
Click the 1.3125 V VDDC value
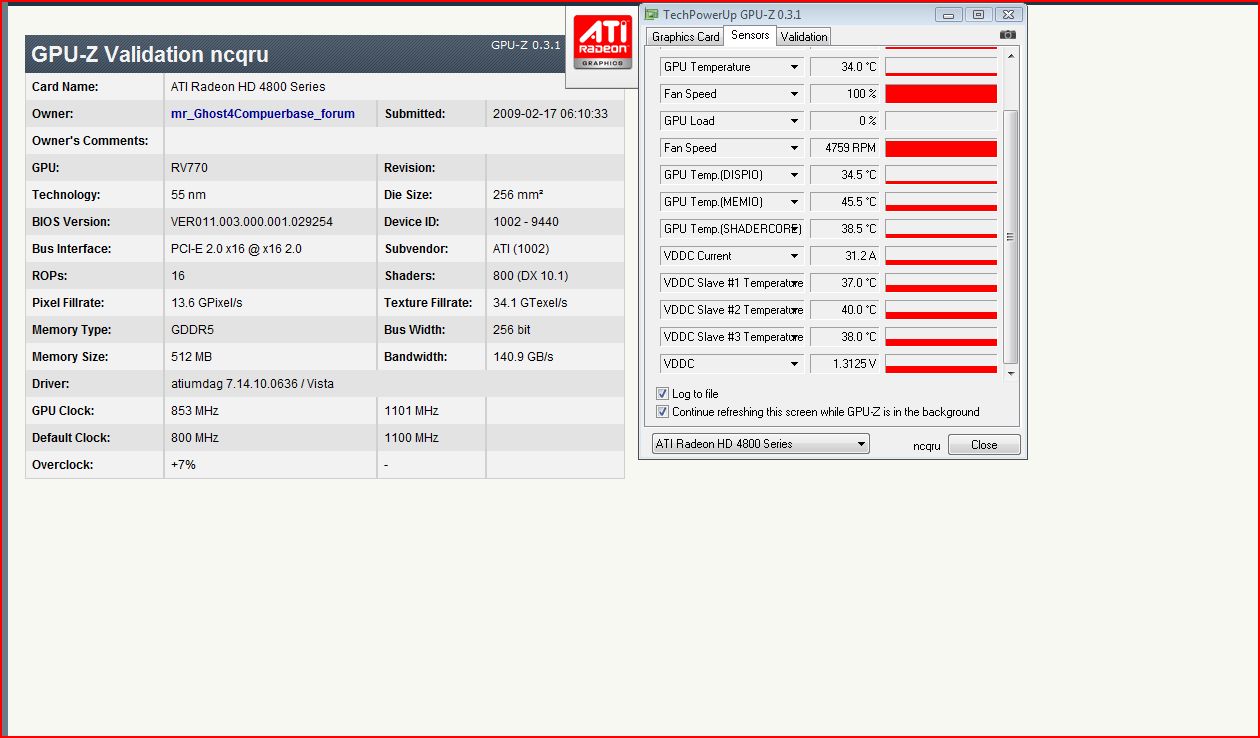845,364
